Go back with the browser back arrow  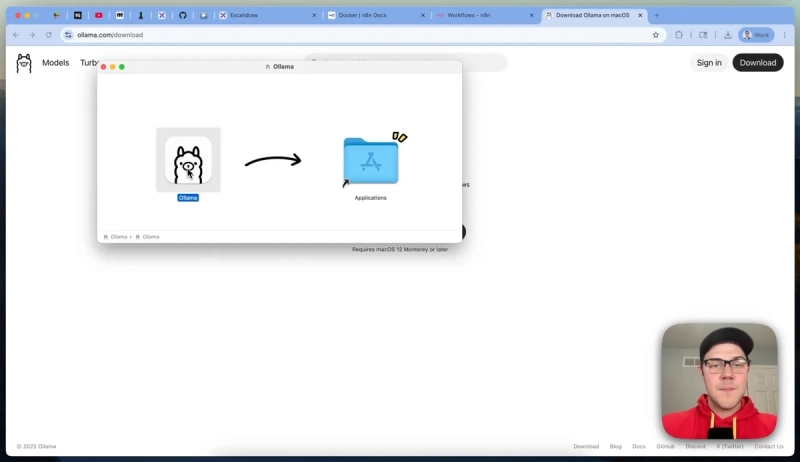[x=16, y=35]
